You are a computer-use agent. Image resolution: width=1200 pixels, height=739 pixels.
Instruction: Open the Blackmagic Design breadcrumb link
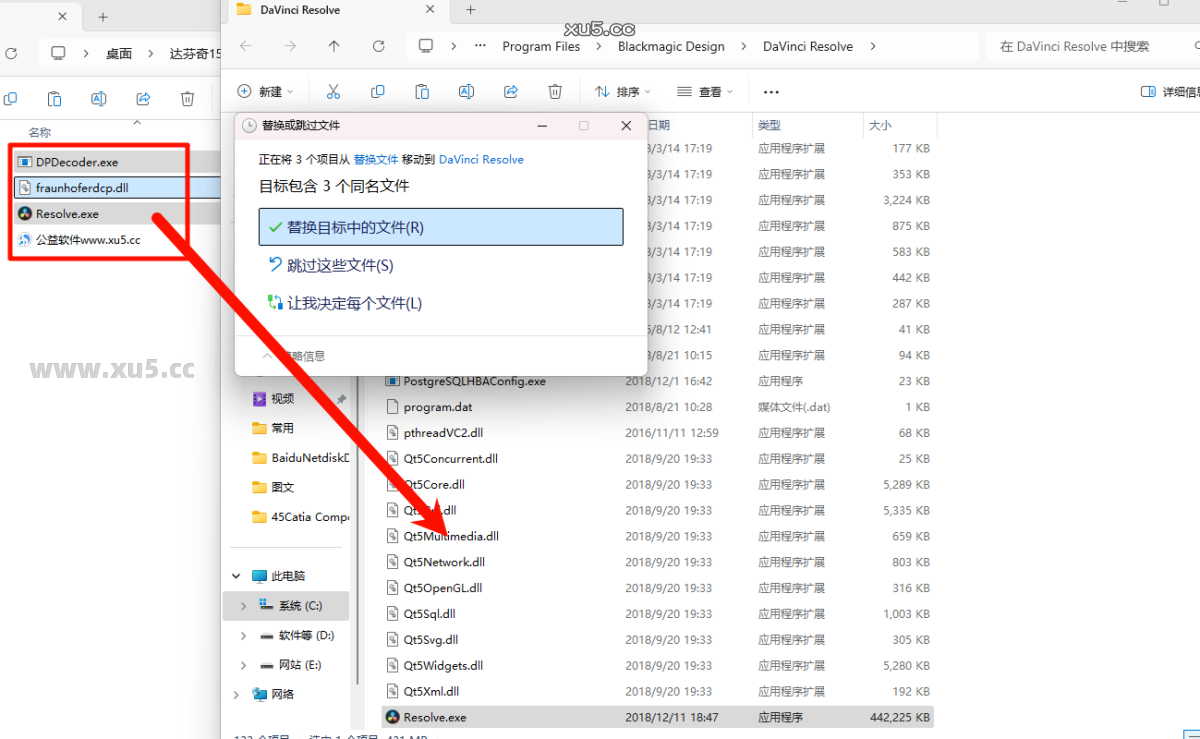coord(671,46)
